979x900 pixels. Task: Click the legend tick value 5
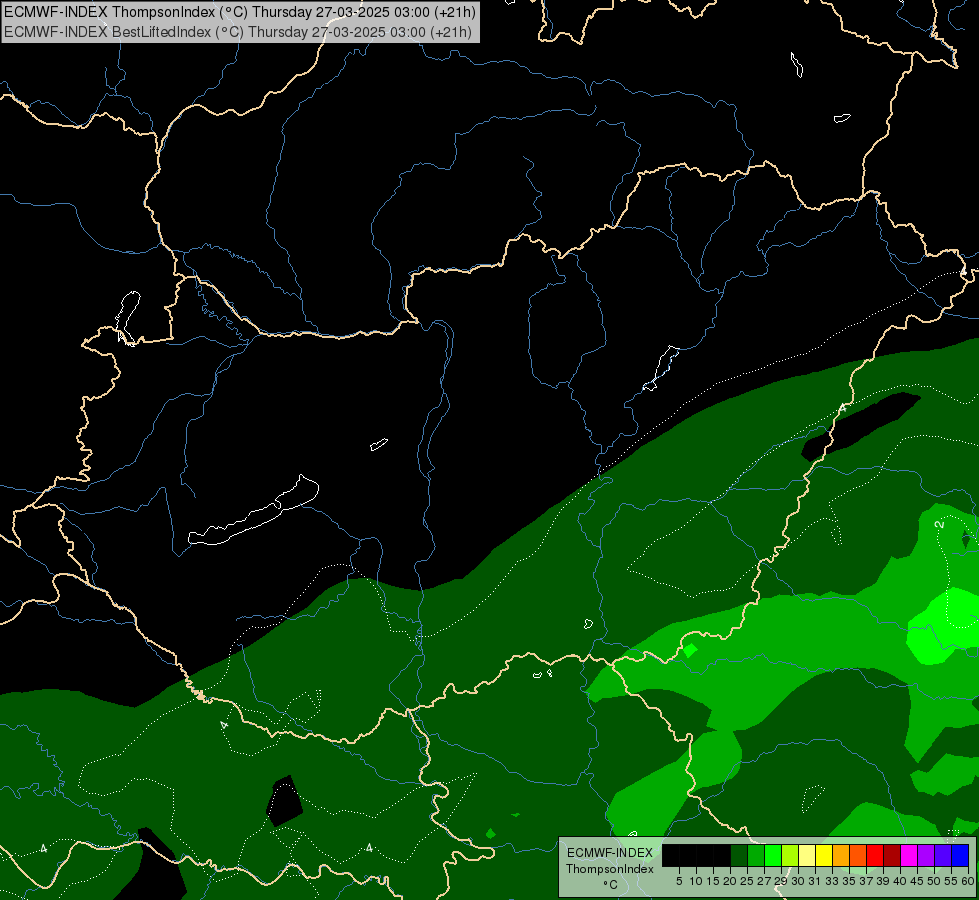click(x=679, y=881)
